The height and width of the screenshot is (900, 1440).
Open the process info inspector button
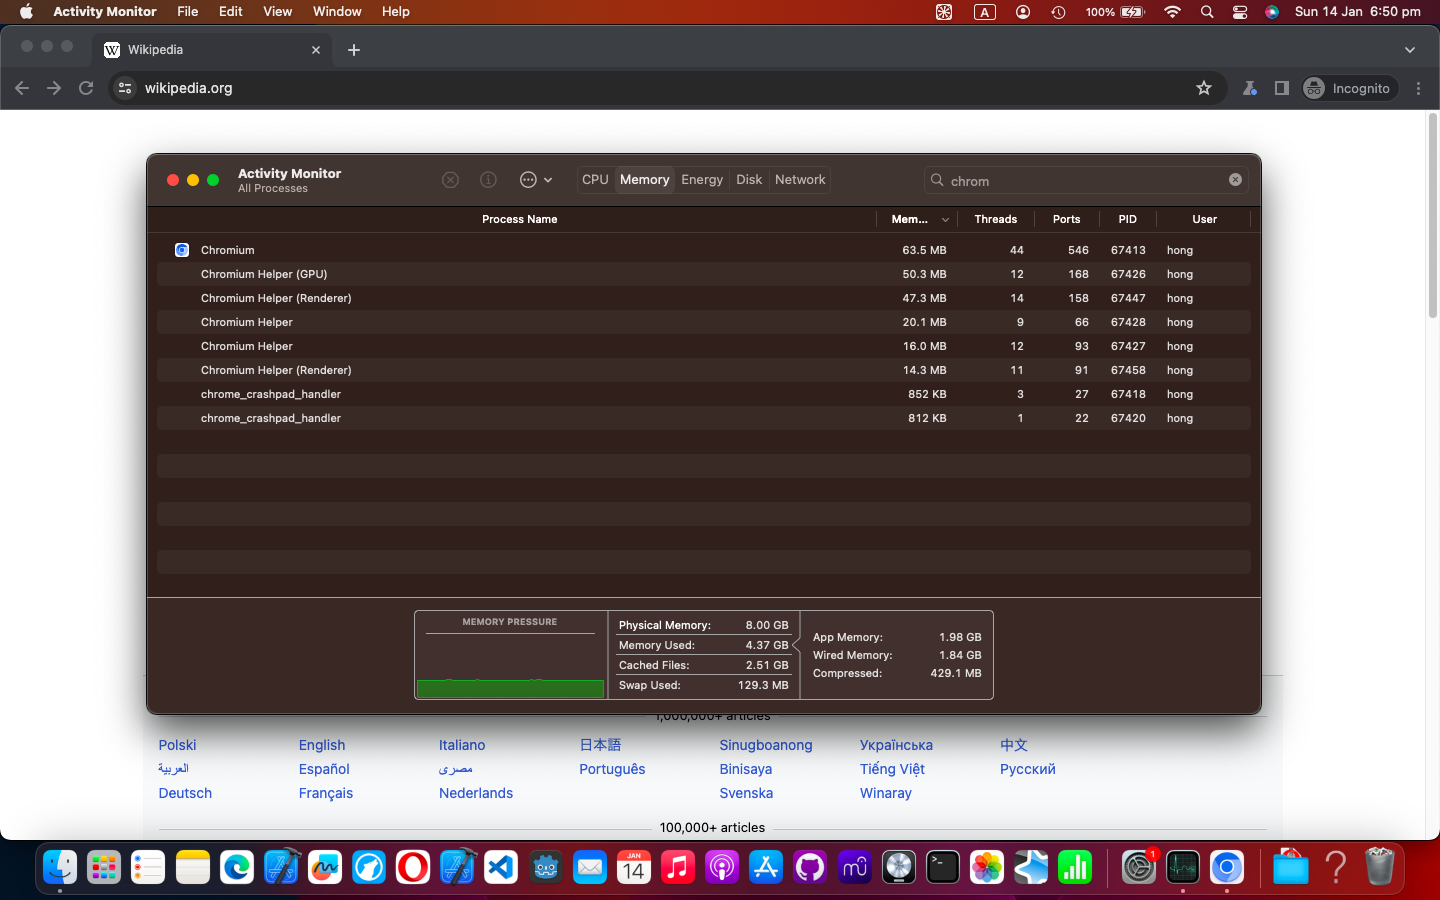(488, 180)
